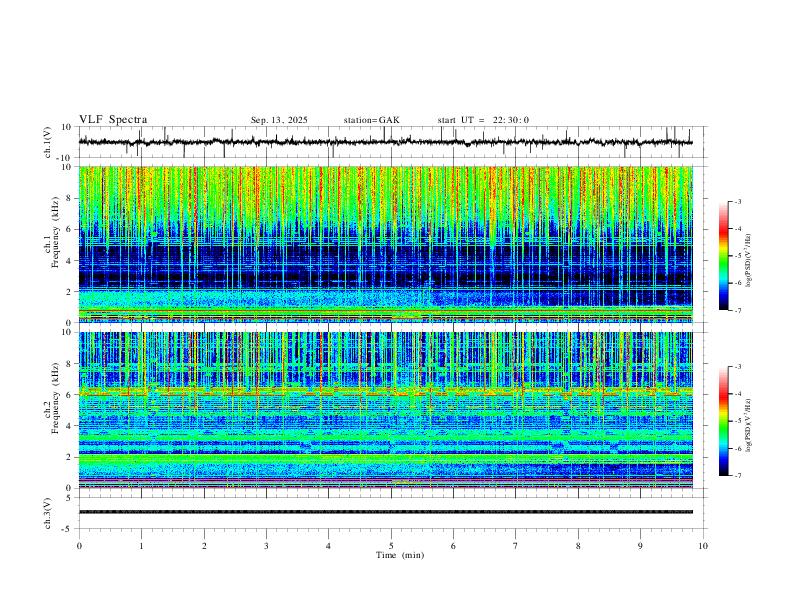Click the "station=GAK" label
Viewport: 792px width, 612px height.
(x=371, y=120)
